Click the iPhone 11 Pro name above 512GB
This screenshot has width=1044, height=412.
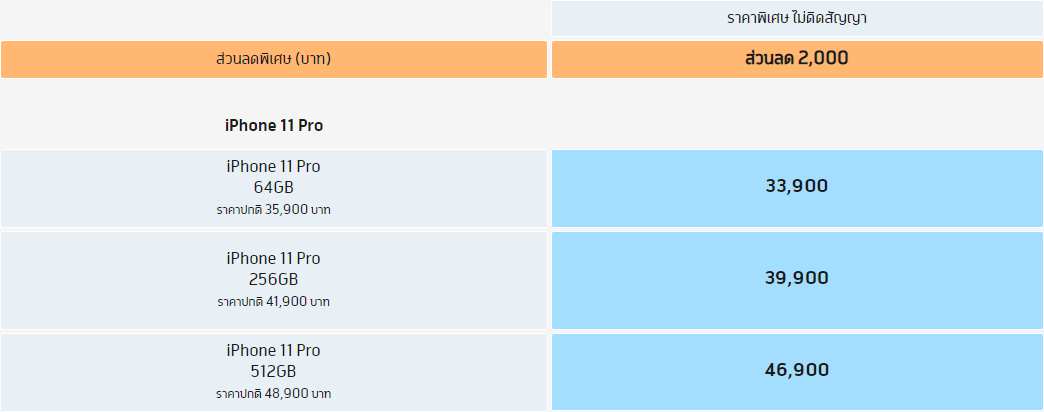[273, 351]
